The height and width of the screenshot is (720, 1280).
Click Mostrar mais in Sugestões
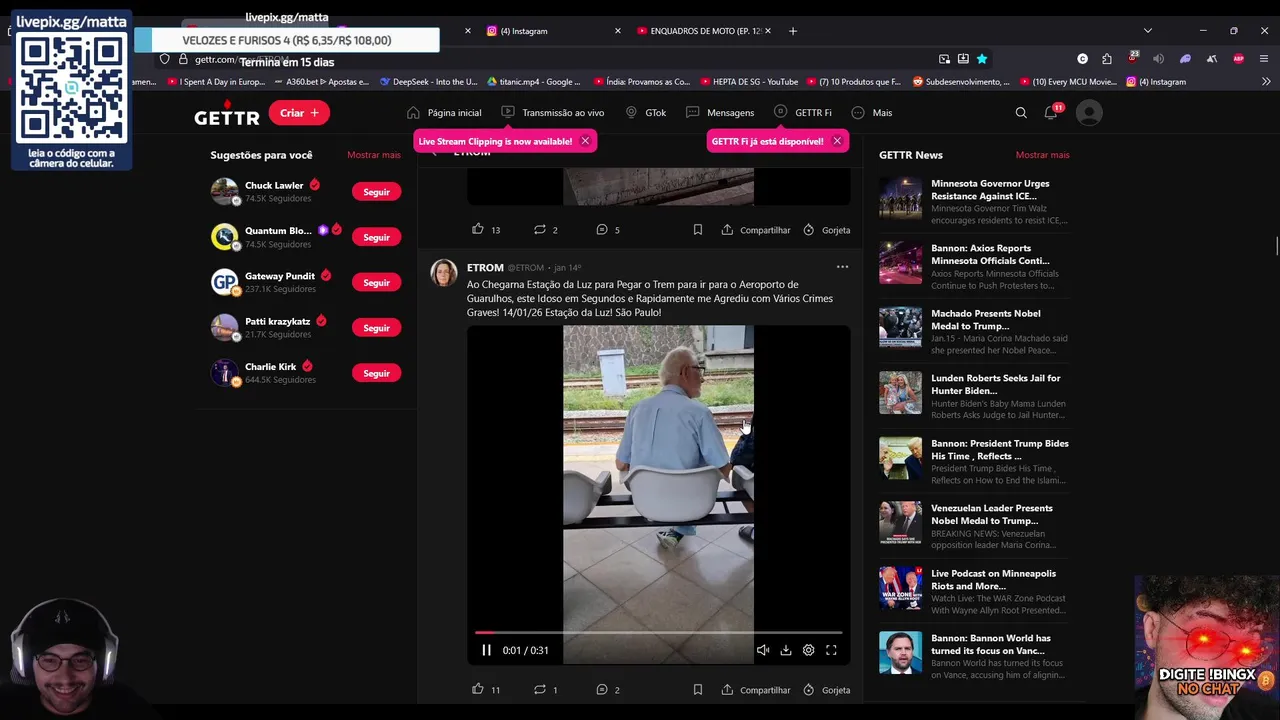[374, 155]
